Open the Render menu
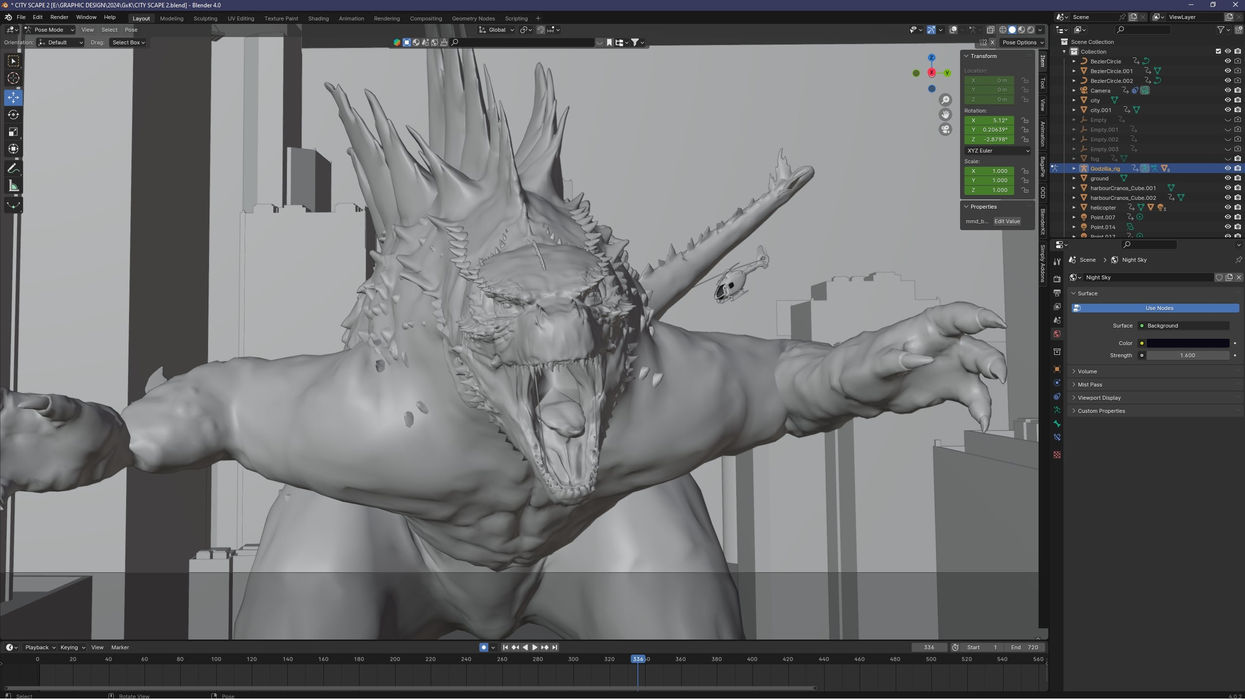Image resolution: width=1245 pixels, height=700 pixels. pos(59,17)
